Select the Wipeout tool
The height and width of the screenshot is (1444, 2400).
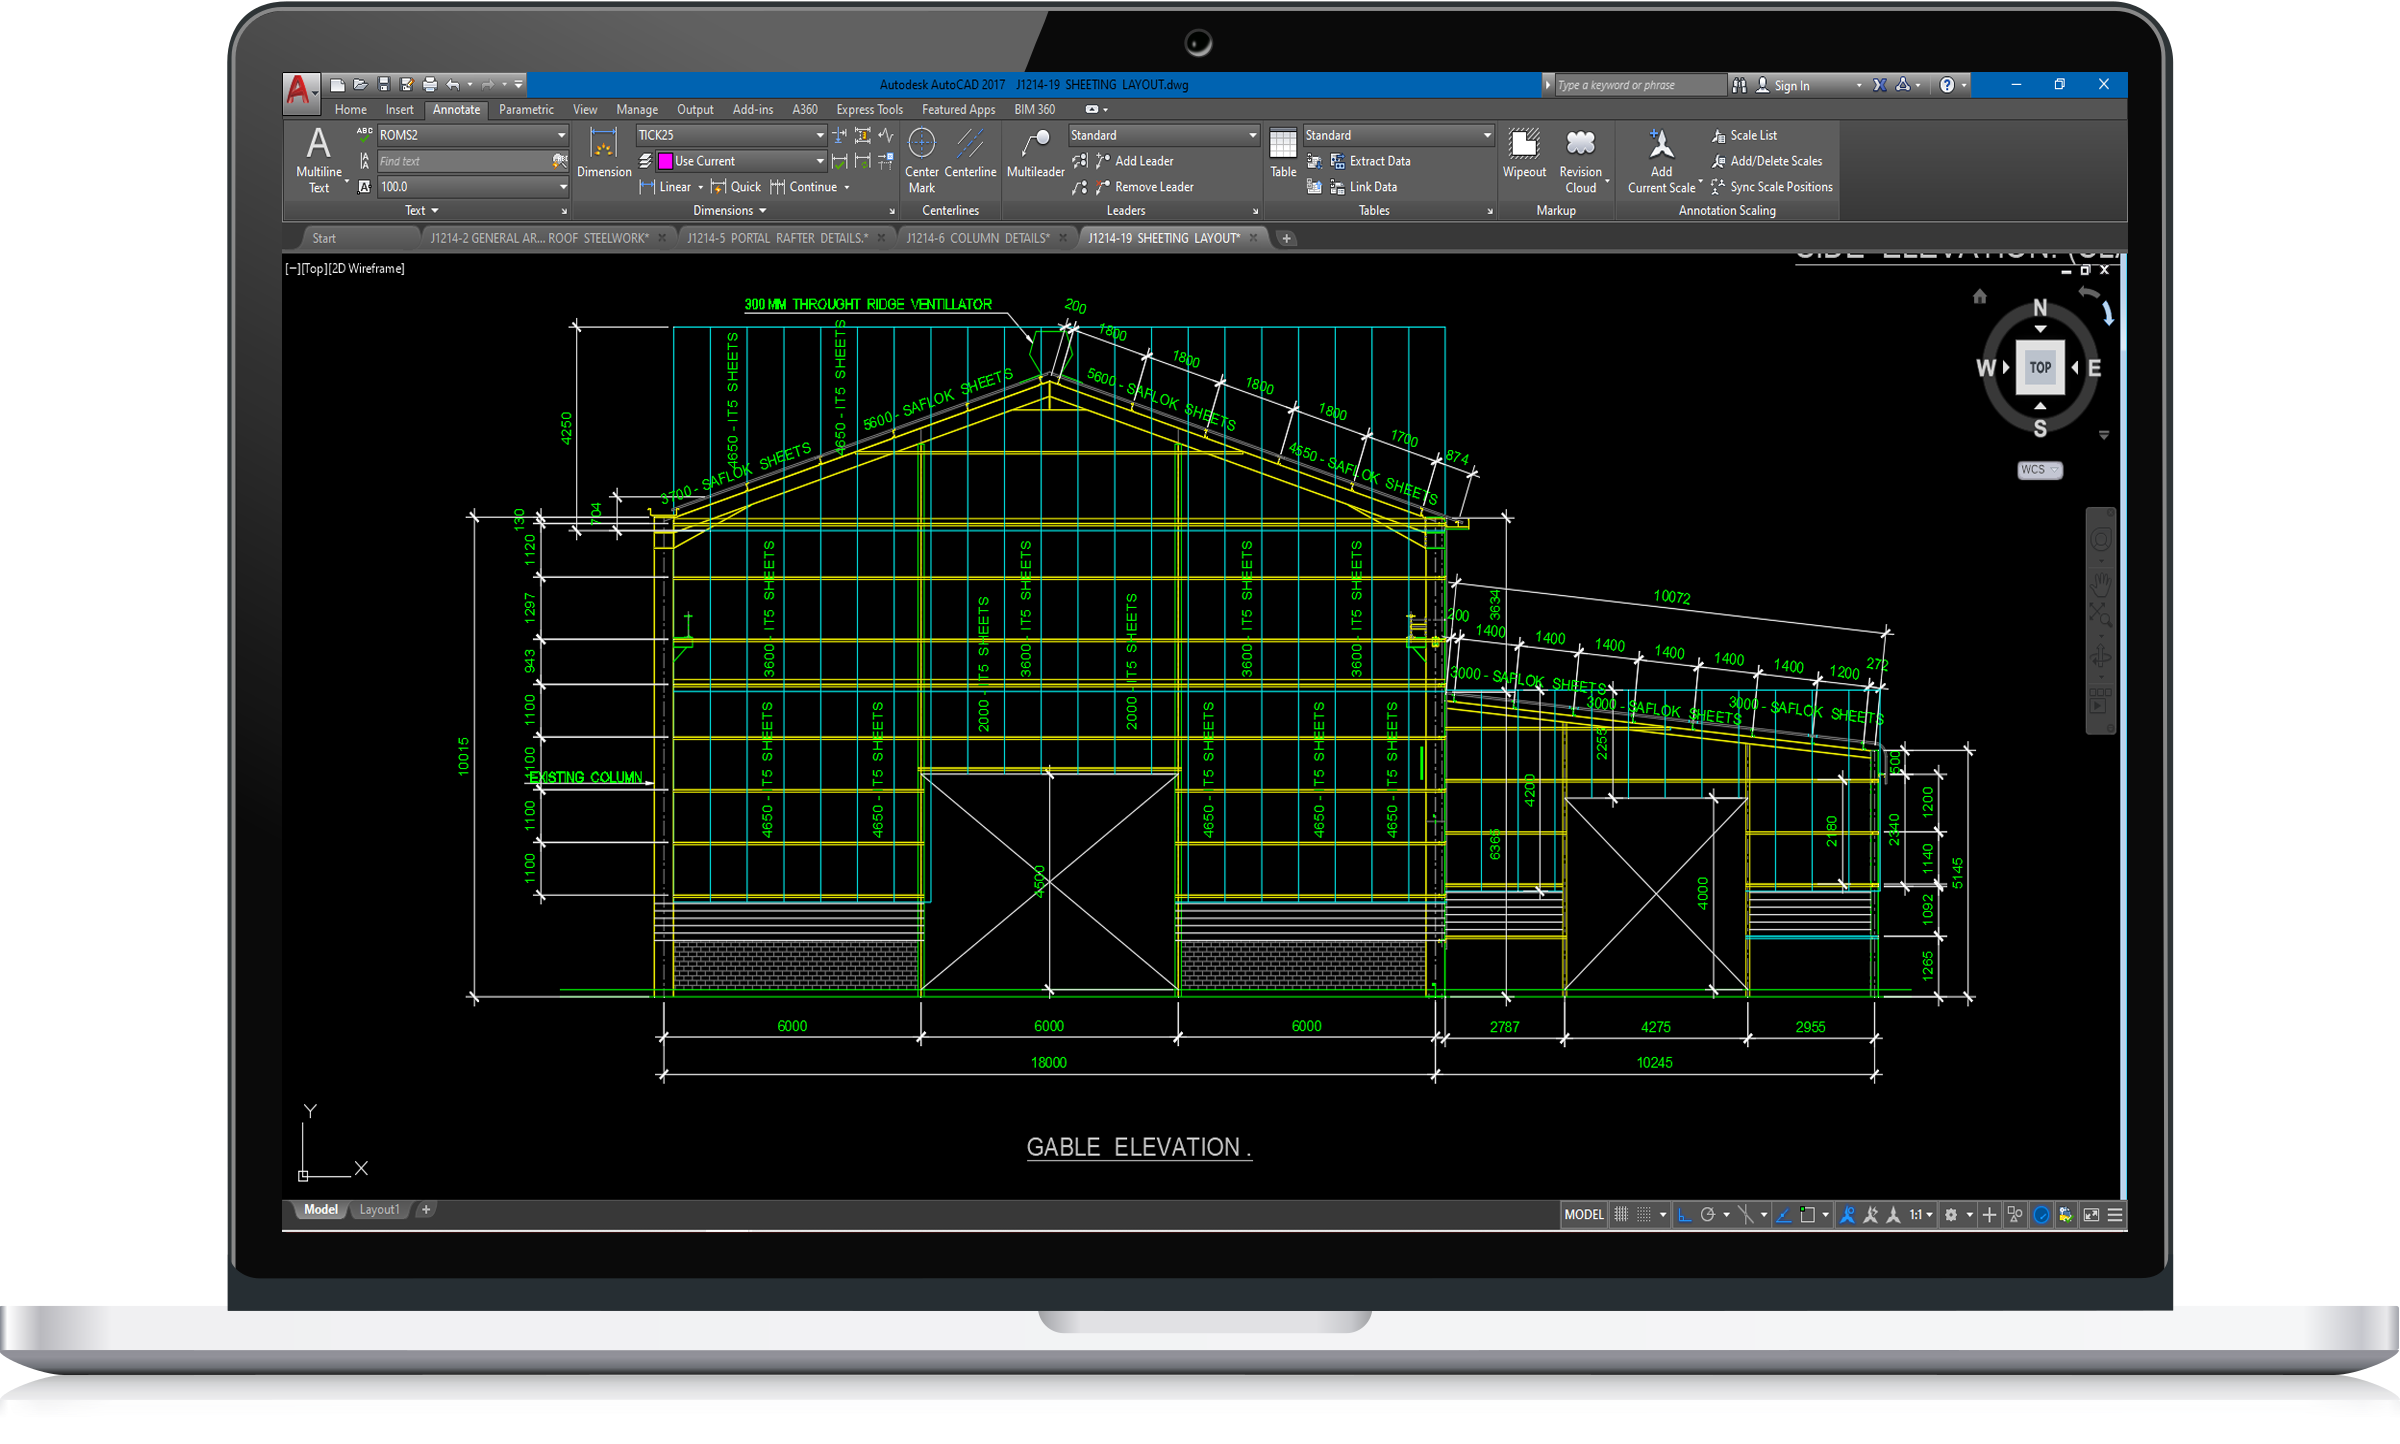(x=1524, y=152)
